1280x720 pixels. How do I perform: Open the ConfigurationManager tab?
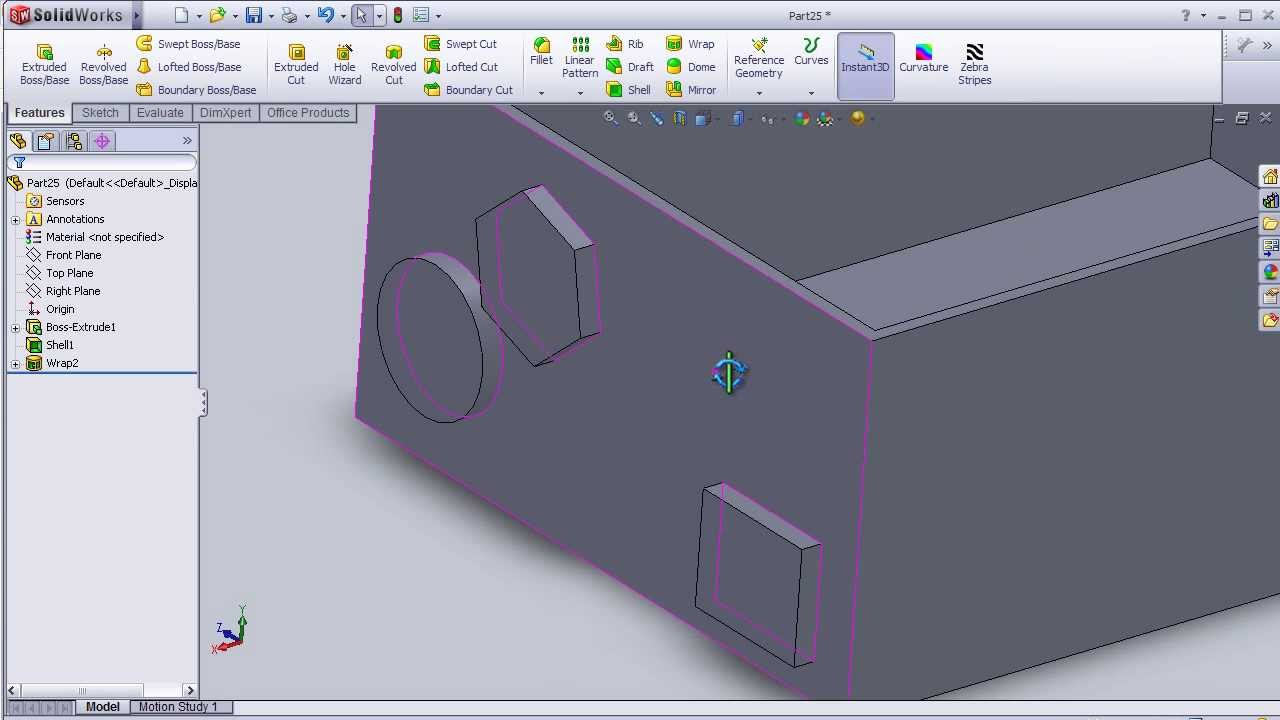(74, 141)
